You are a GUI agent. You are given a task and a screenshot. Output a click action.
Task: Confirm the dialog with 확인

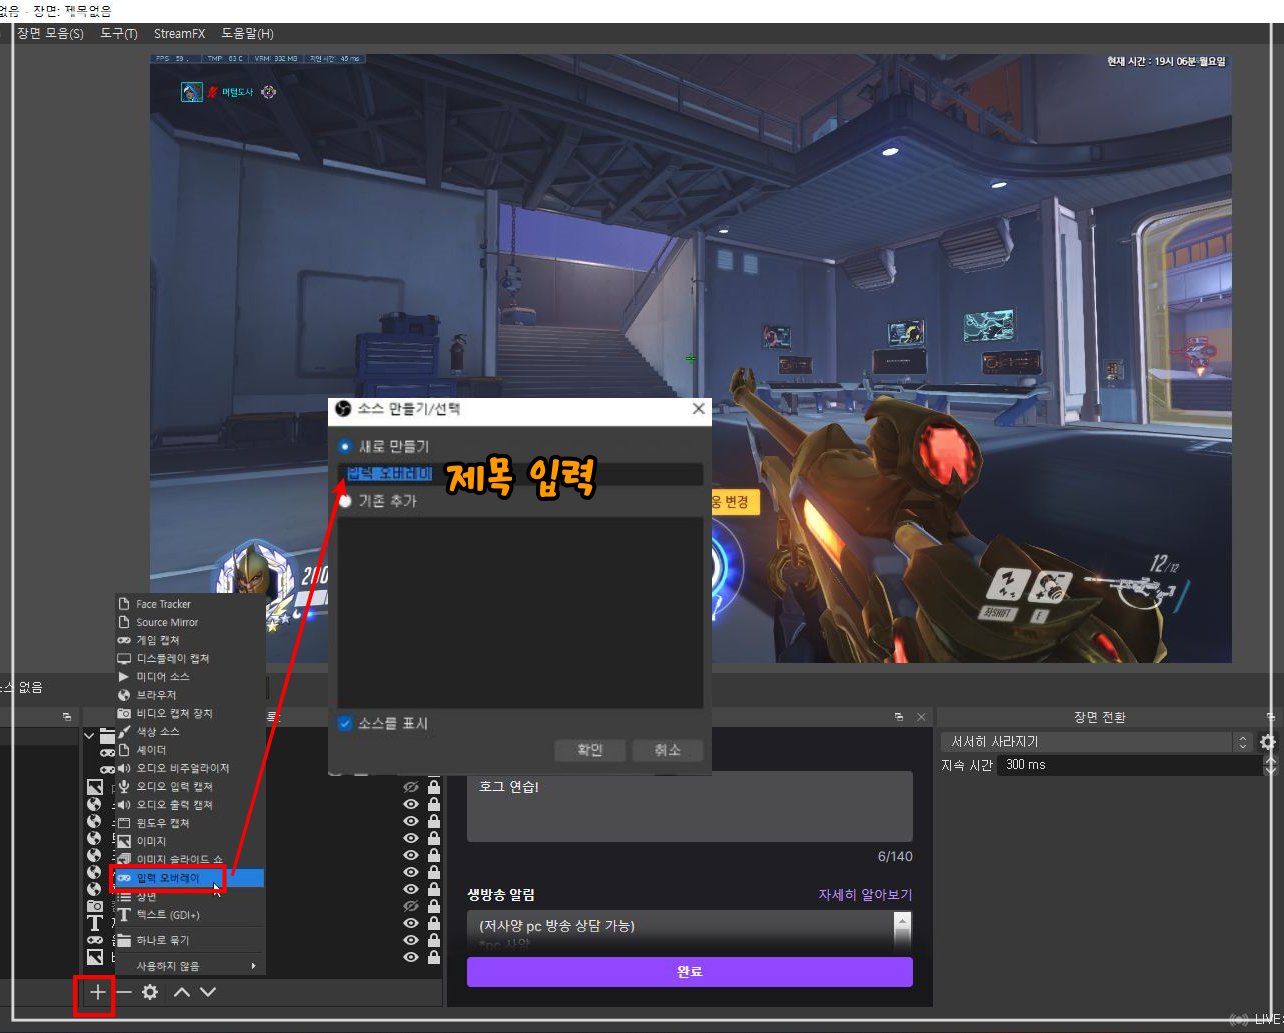pos(590,750)
